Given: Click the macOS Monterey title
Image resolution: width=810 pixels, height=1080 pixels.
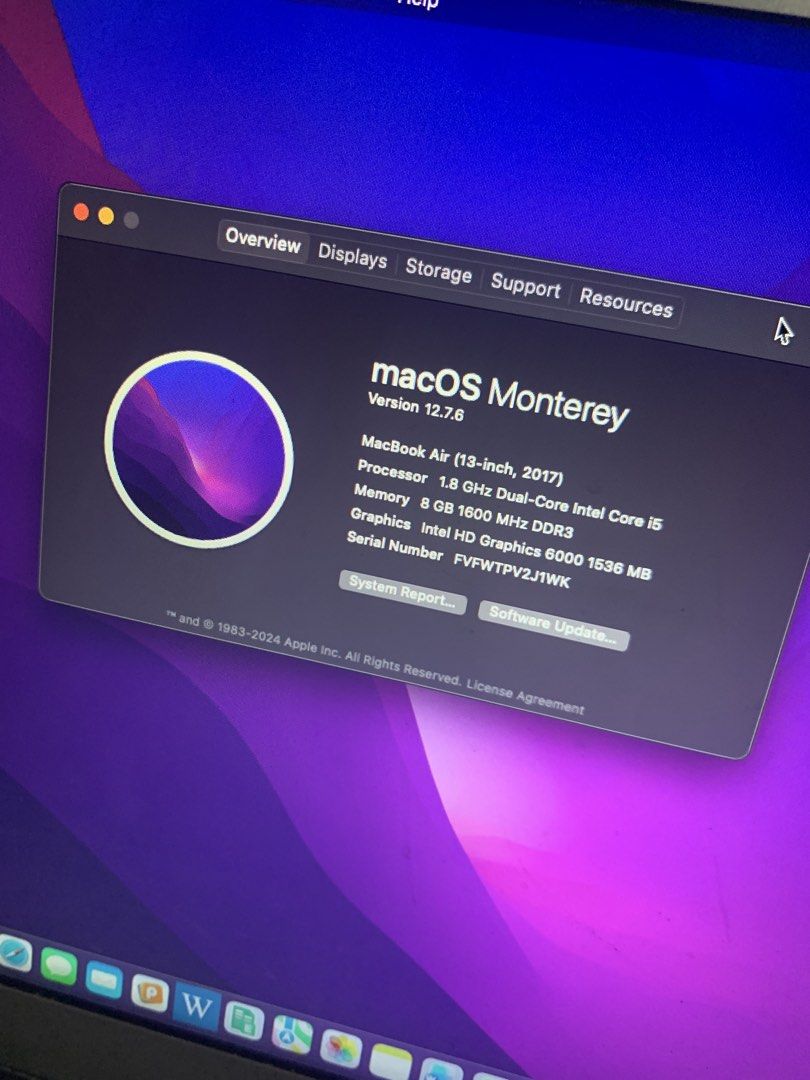Looking at the screenshot, I should tap(499, 393).
